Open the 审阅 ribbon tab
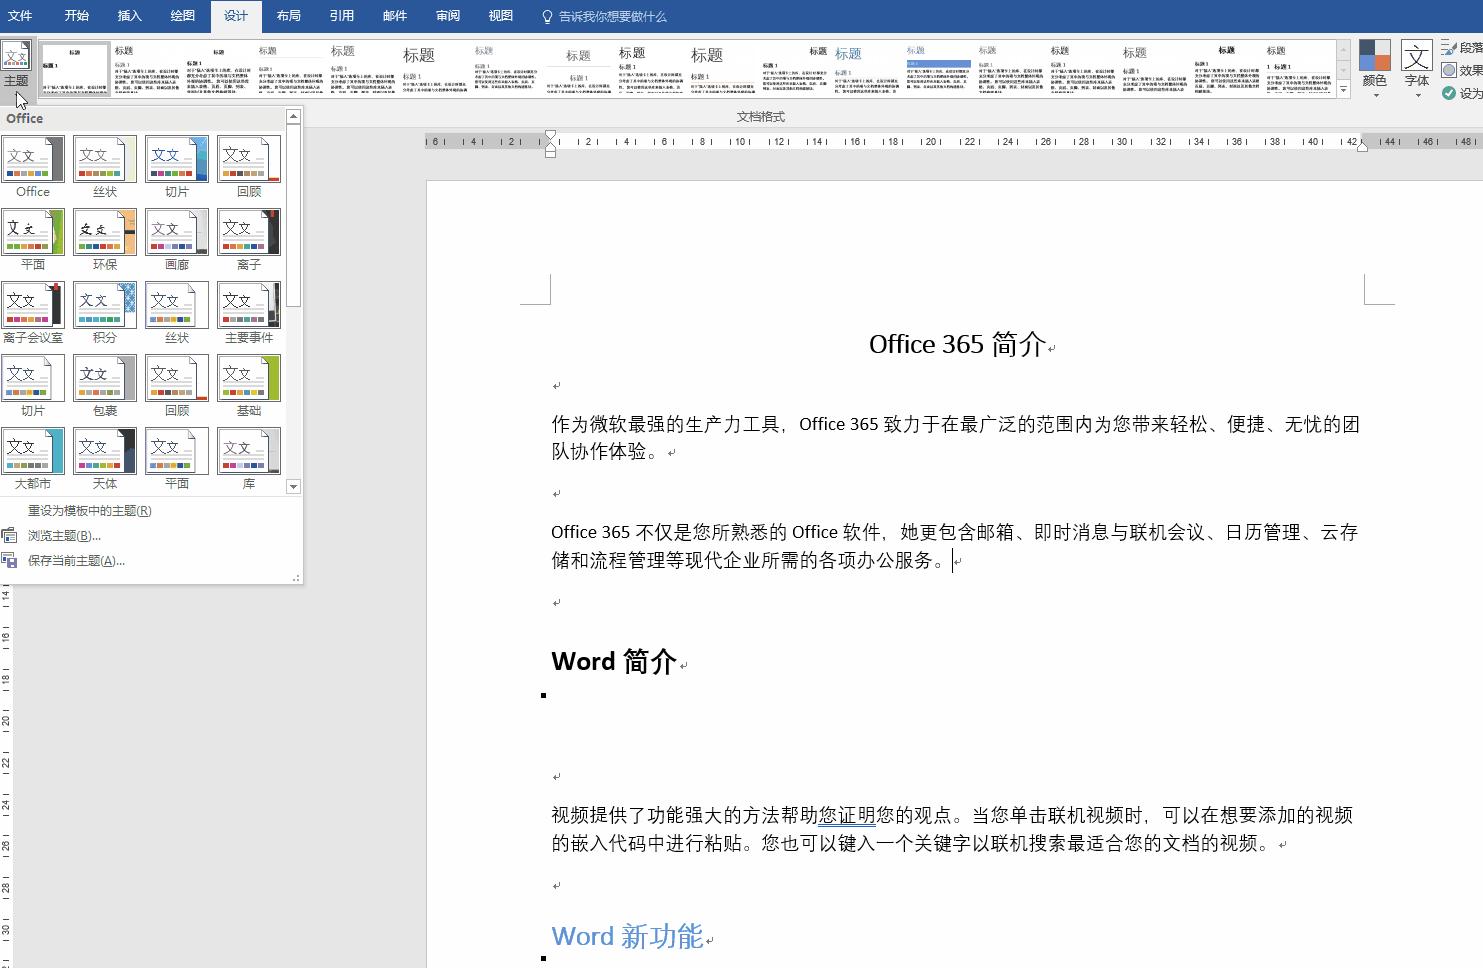The height and width of the screenshot is (968, 1483). point(447,15)
